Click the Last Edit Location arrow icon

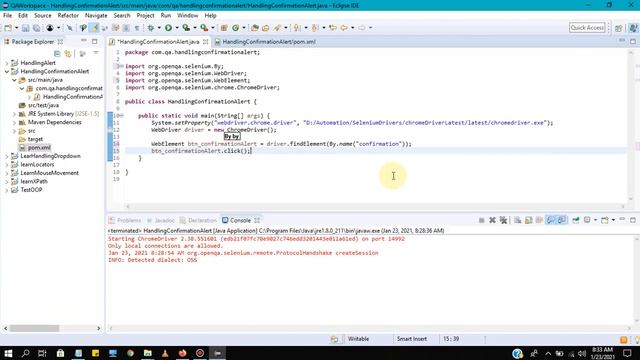(x=333, y=28)
